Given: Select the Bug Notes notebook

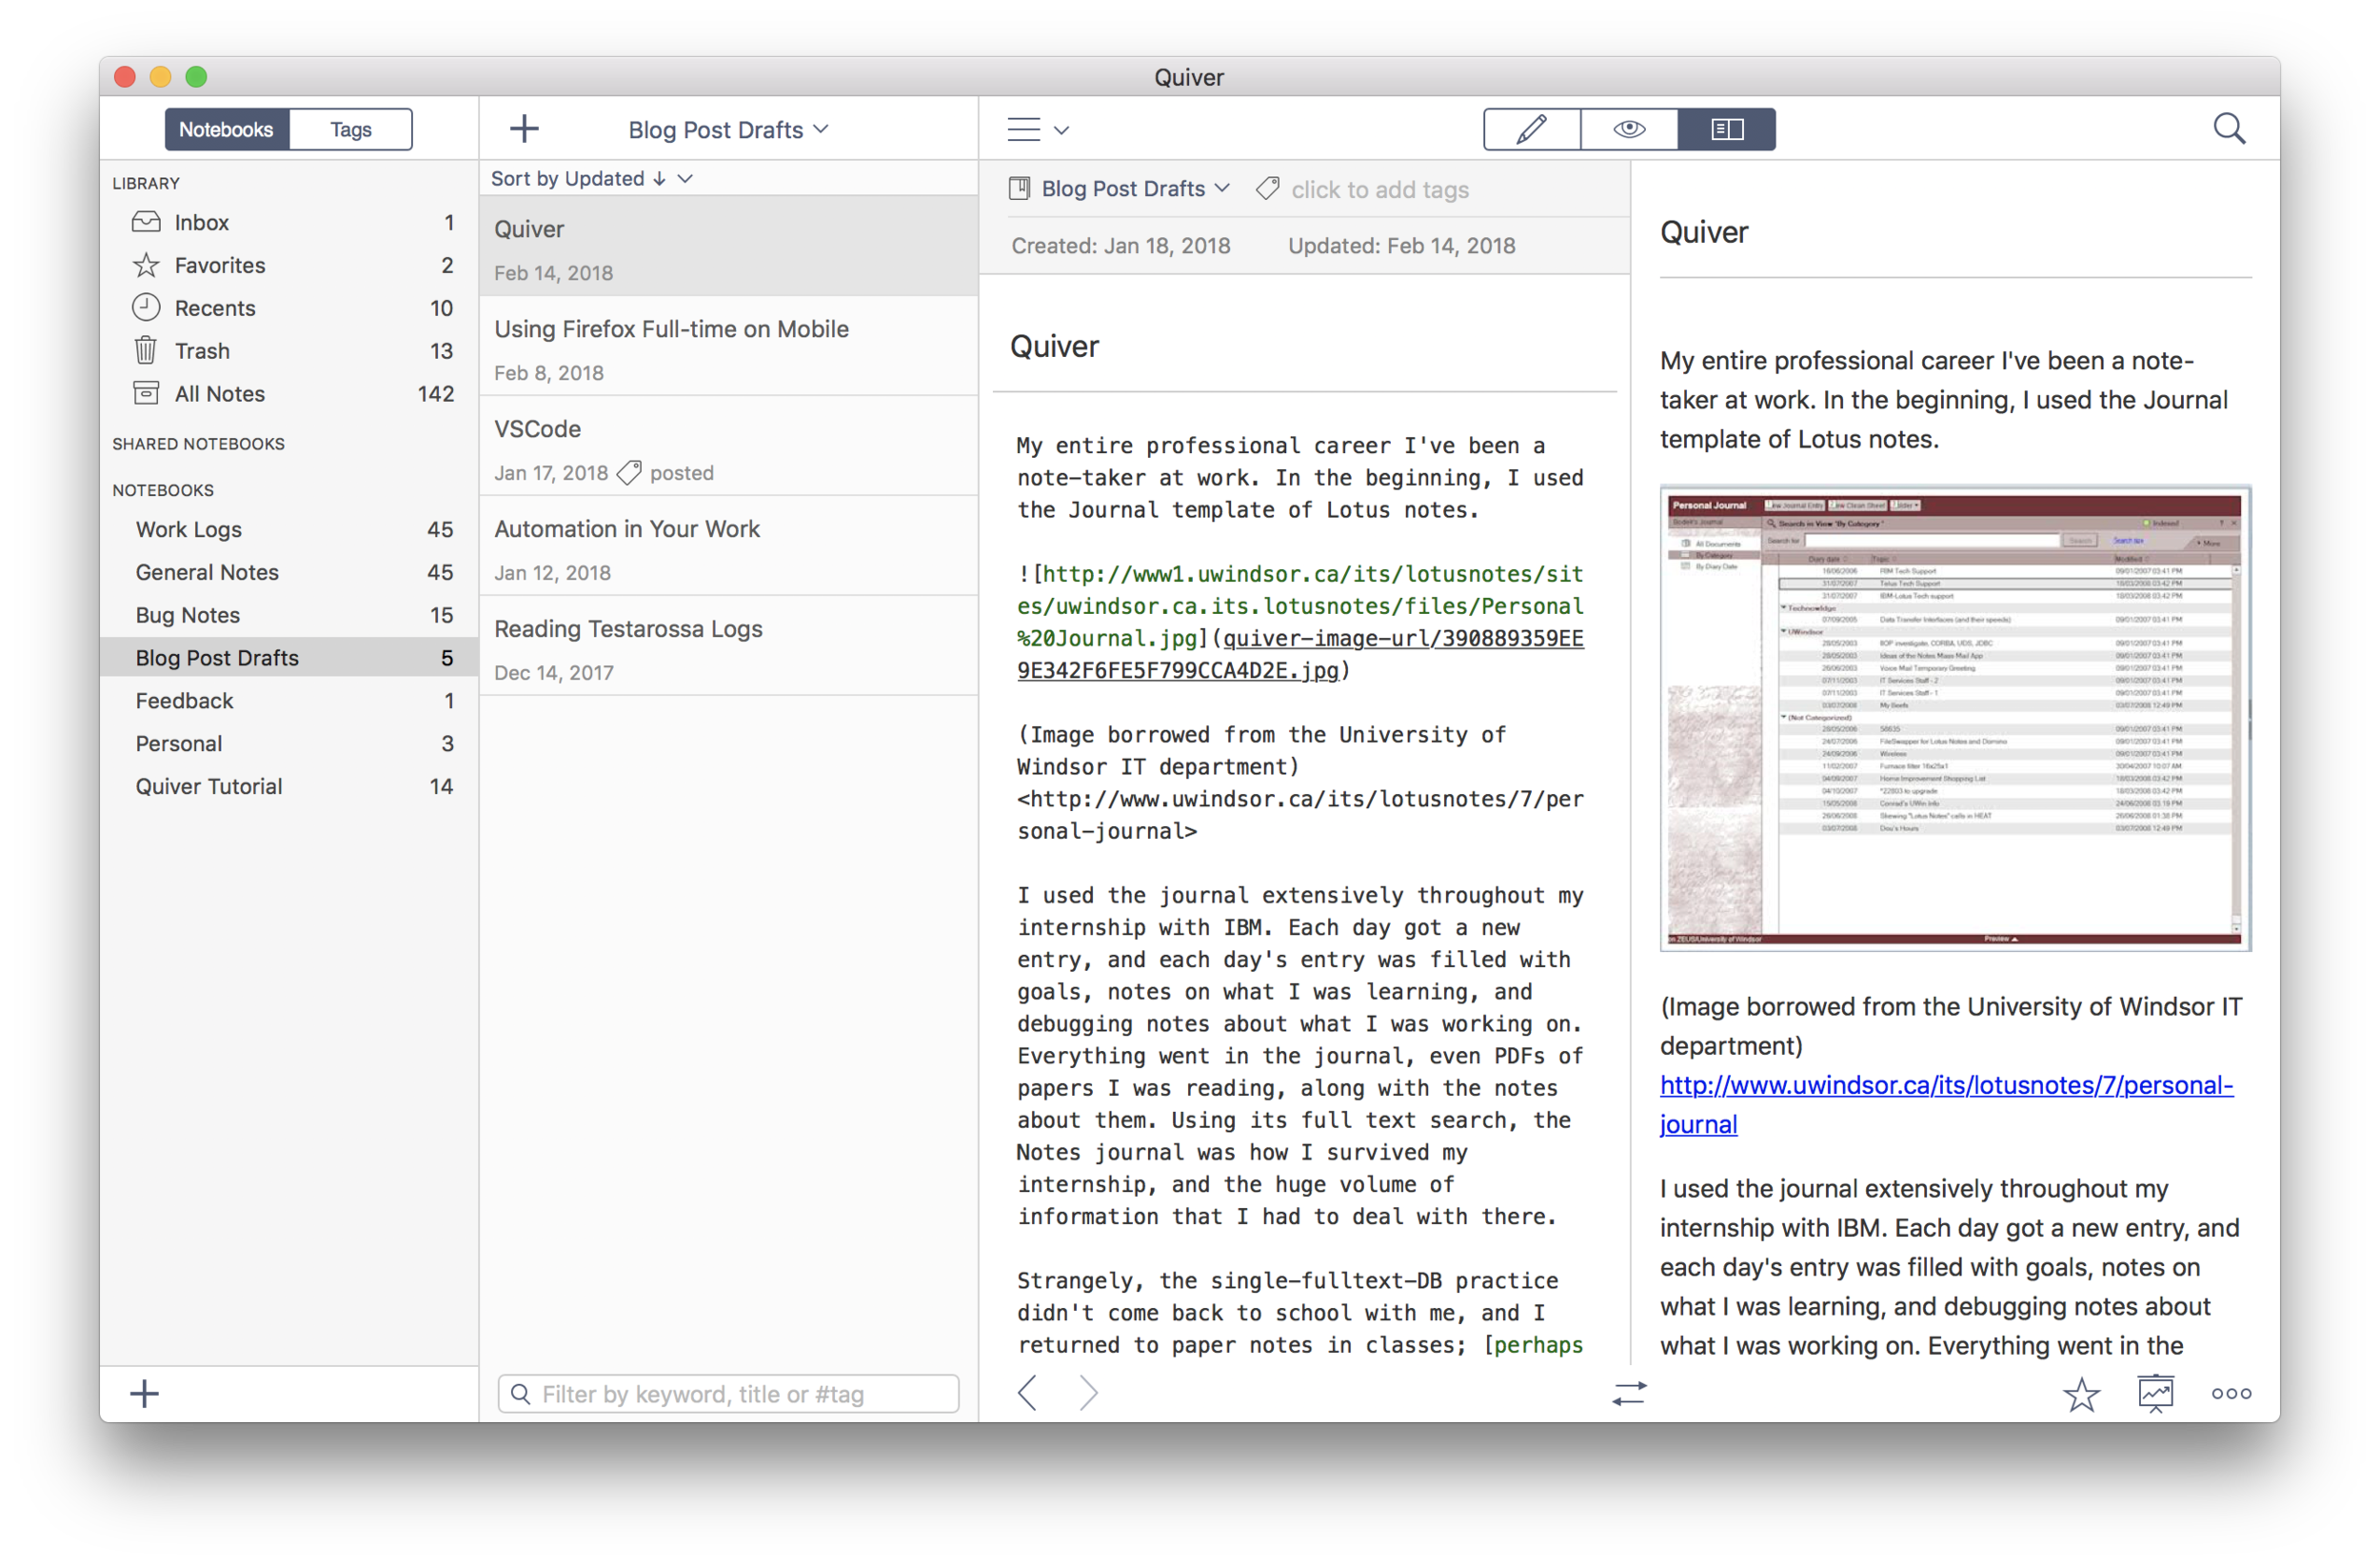Looking at the screenshot, I should point(289,615).
